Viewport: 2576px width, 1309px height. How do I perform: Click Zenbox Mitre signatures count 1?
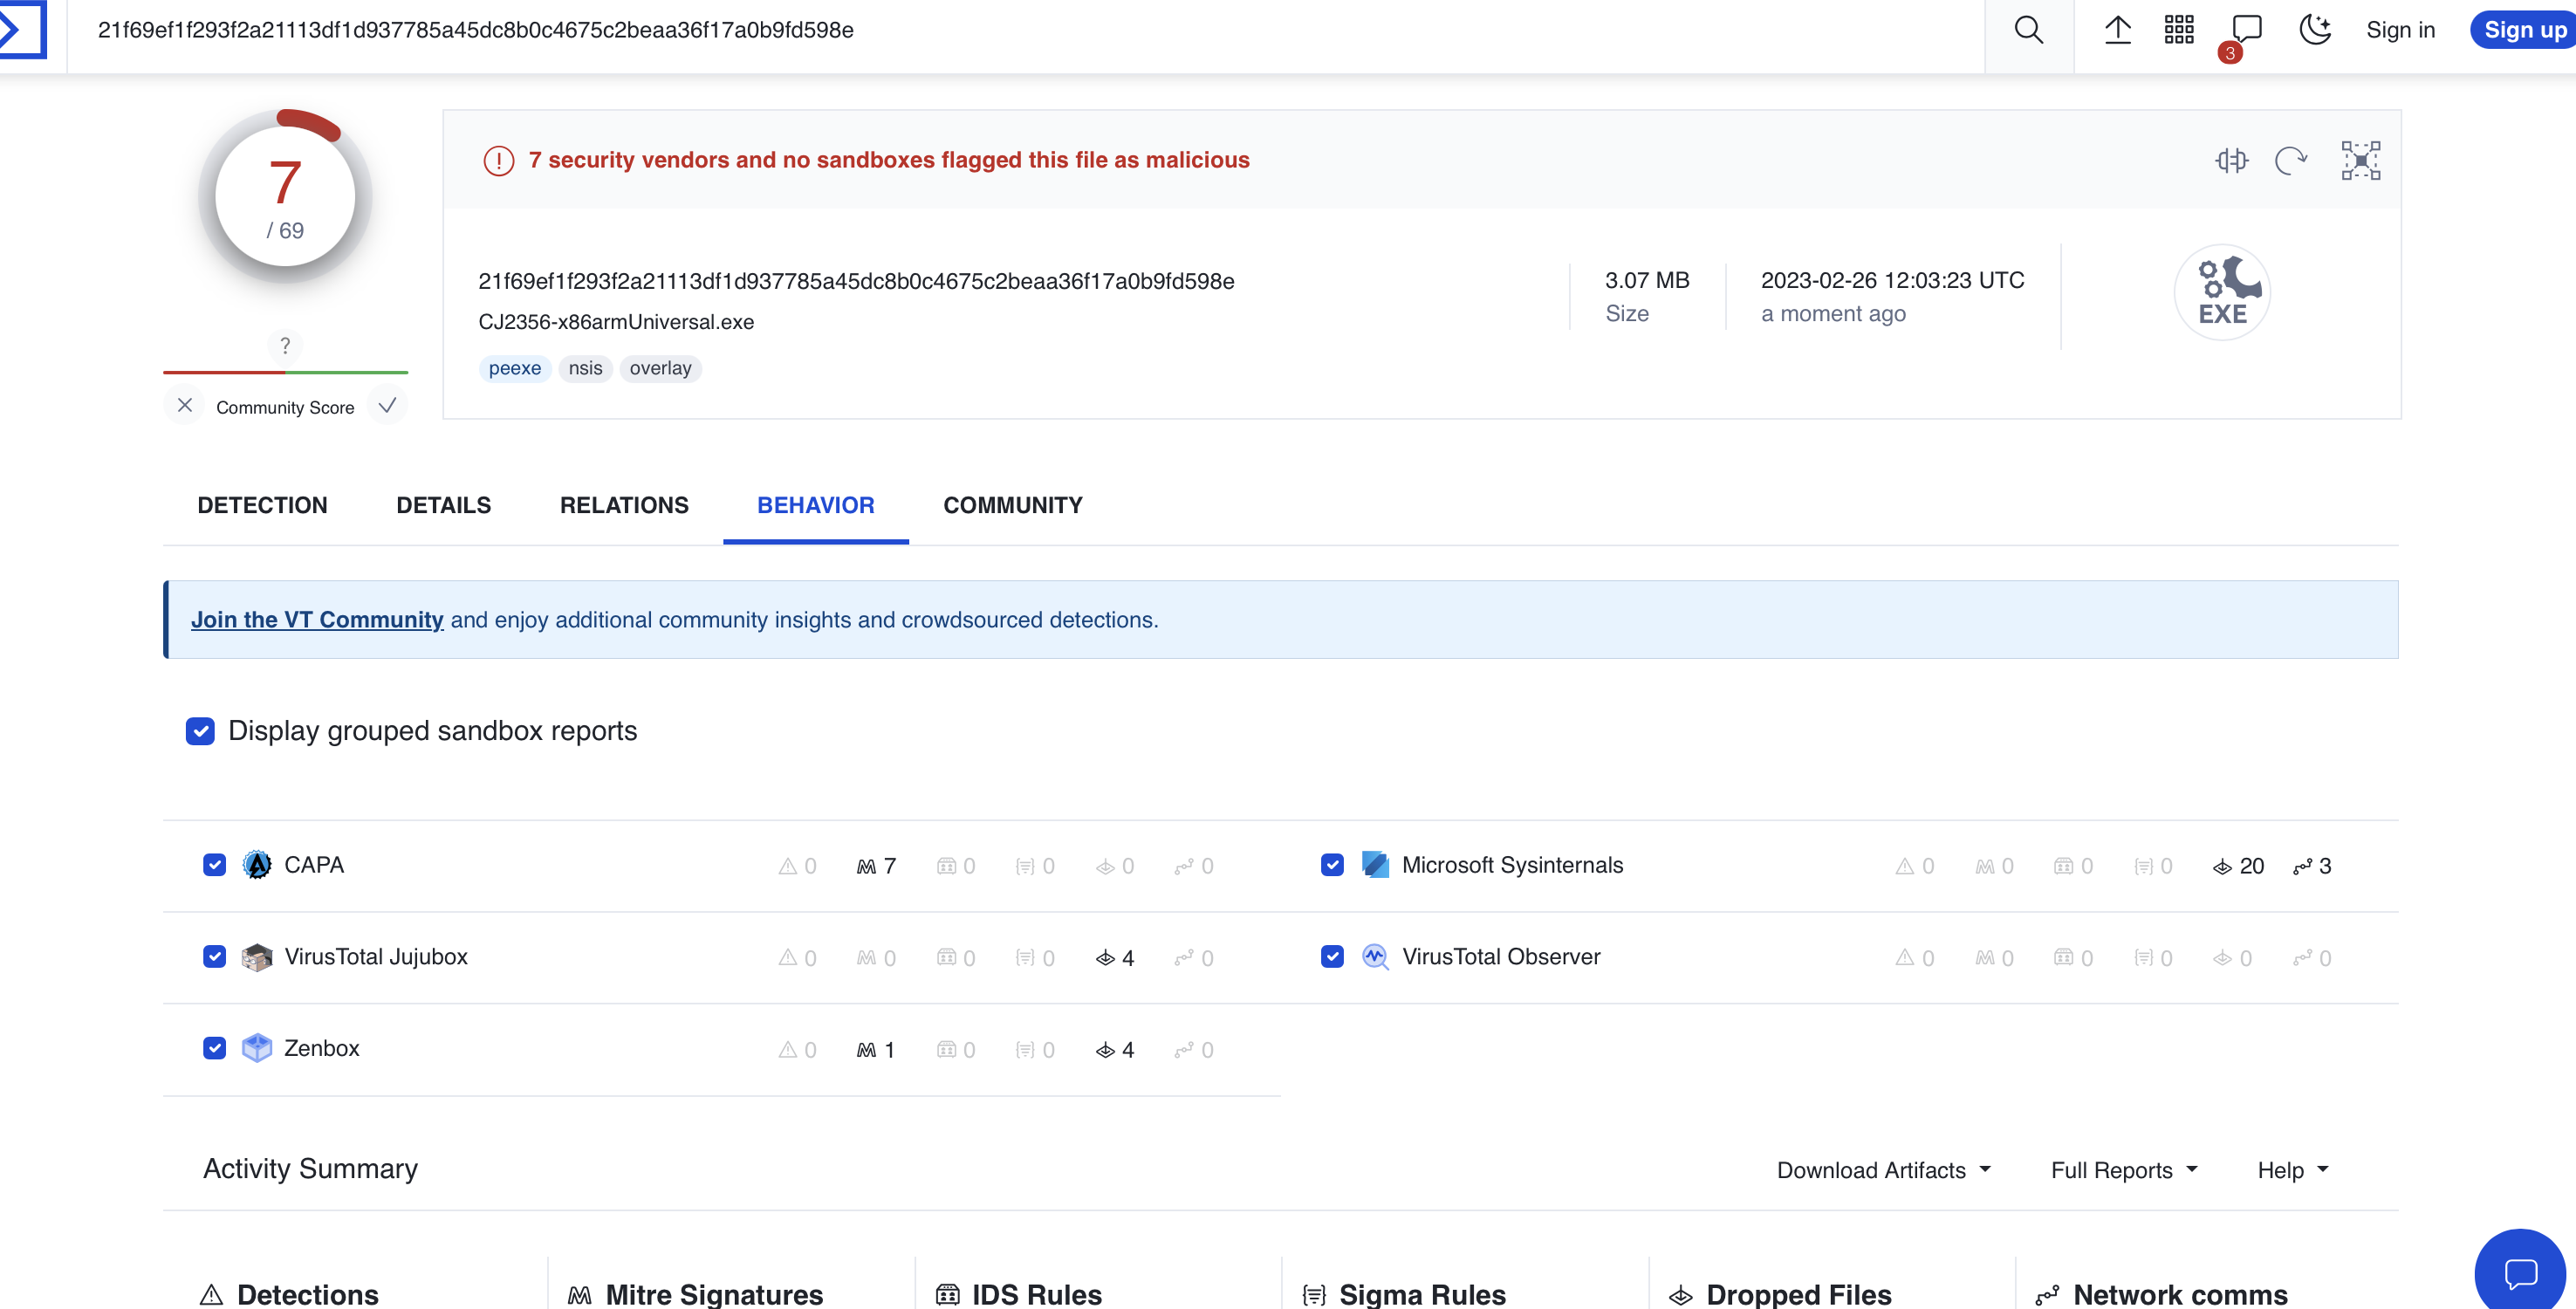[x=876, y=1050]
